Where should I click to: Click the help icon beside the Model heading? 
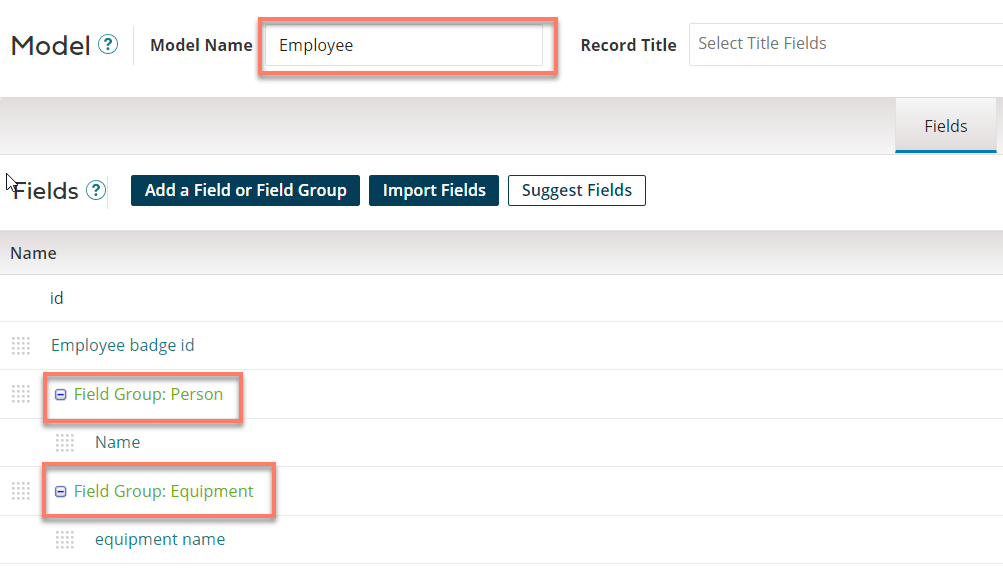[x=108, y=45]
